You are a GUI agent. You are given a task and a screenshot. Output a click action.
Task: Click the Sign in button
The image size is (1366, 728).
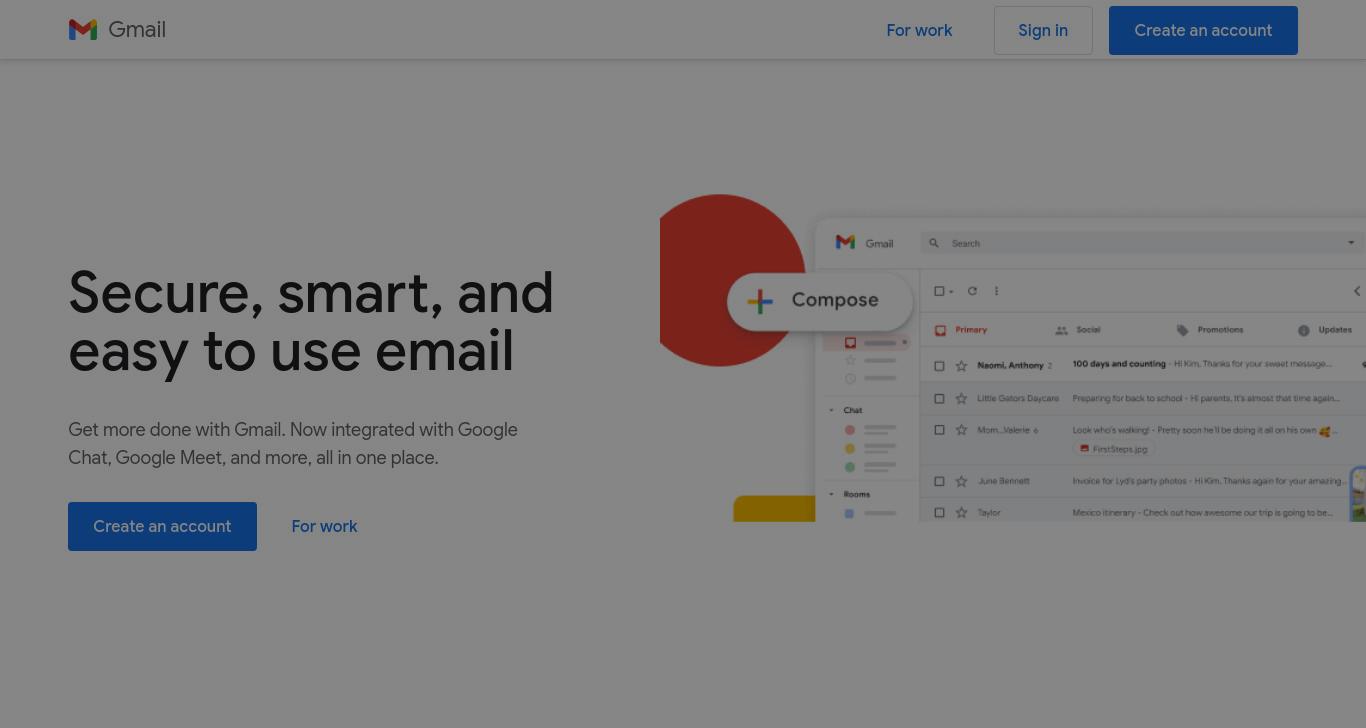(1043, 30)
